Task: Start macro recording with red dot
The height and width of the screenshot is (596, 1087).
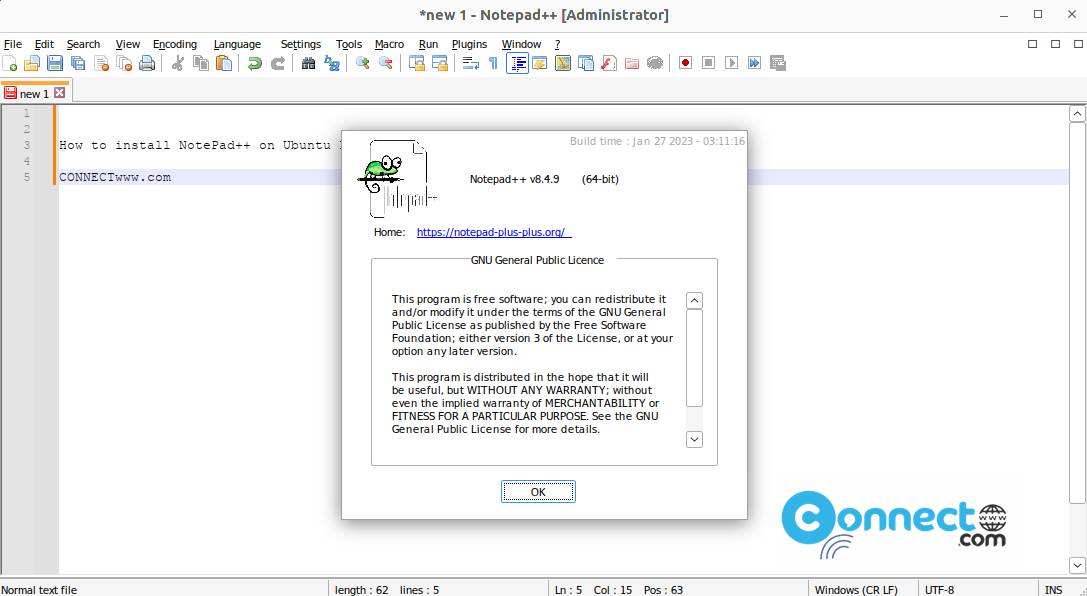Action: tap(686, 64)
